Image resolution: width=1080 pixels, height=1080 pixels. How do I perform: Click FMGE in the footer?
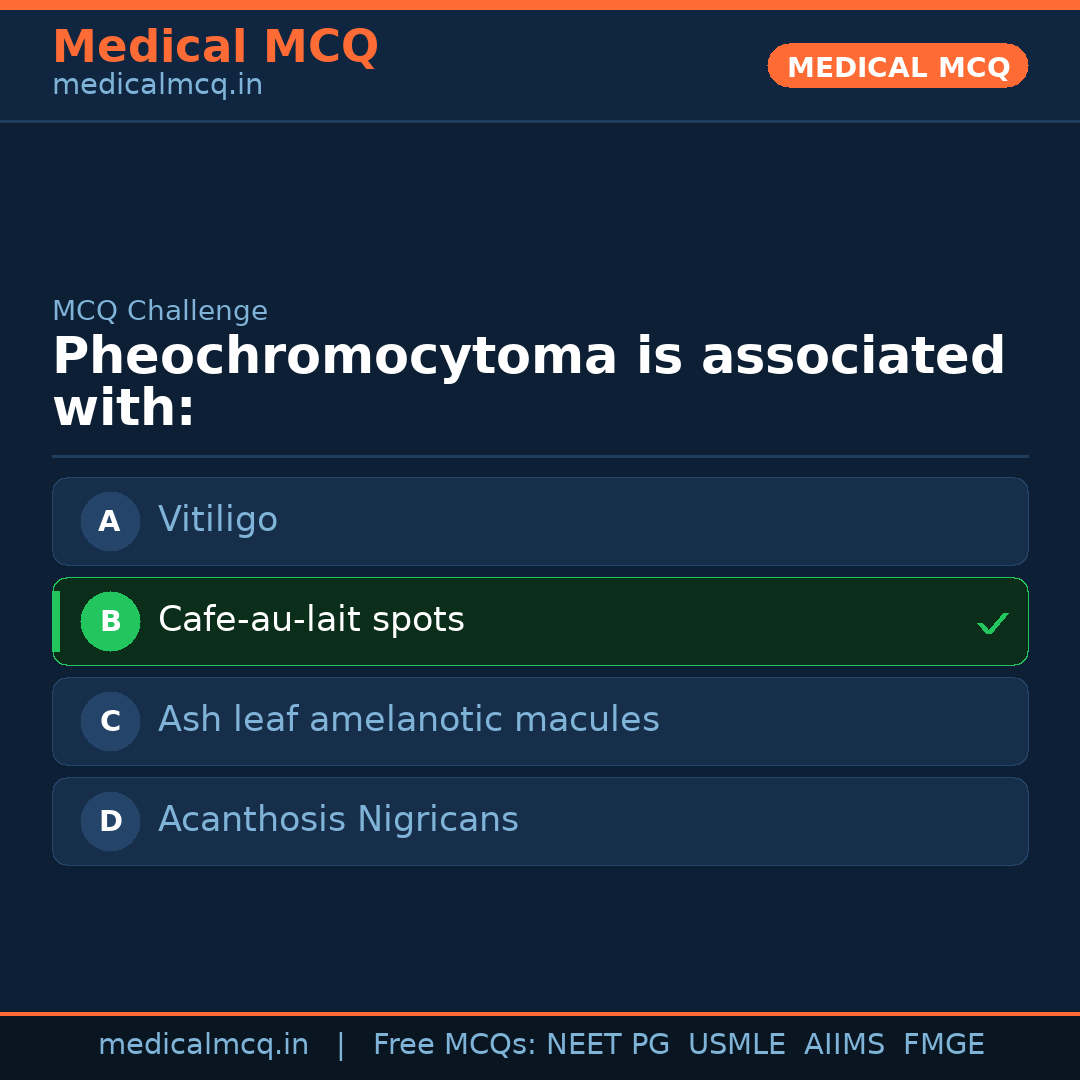[943, 1045]
